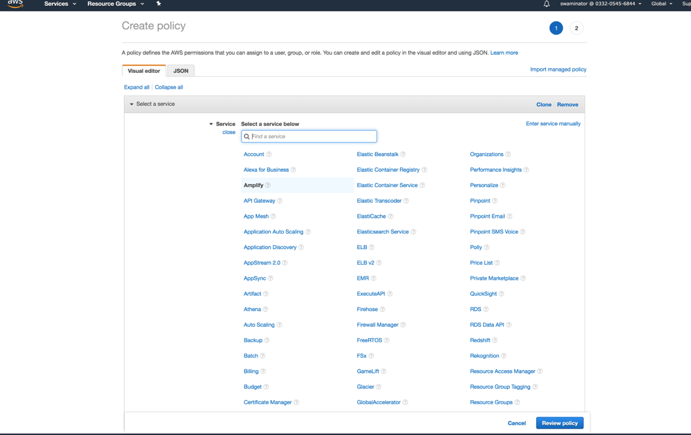Click help icon next to FSx
Image resolution: width=691 pixels, height=435 pixels.
[371, 356]
